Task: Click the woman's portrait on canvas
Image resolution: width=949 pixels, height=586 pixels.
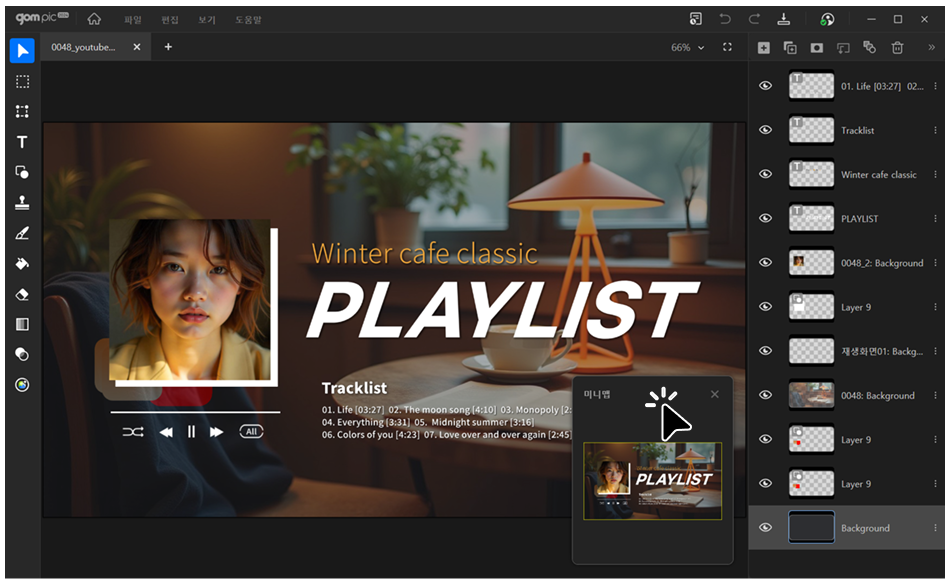Action: (x=190, y=300)
